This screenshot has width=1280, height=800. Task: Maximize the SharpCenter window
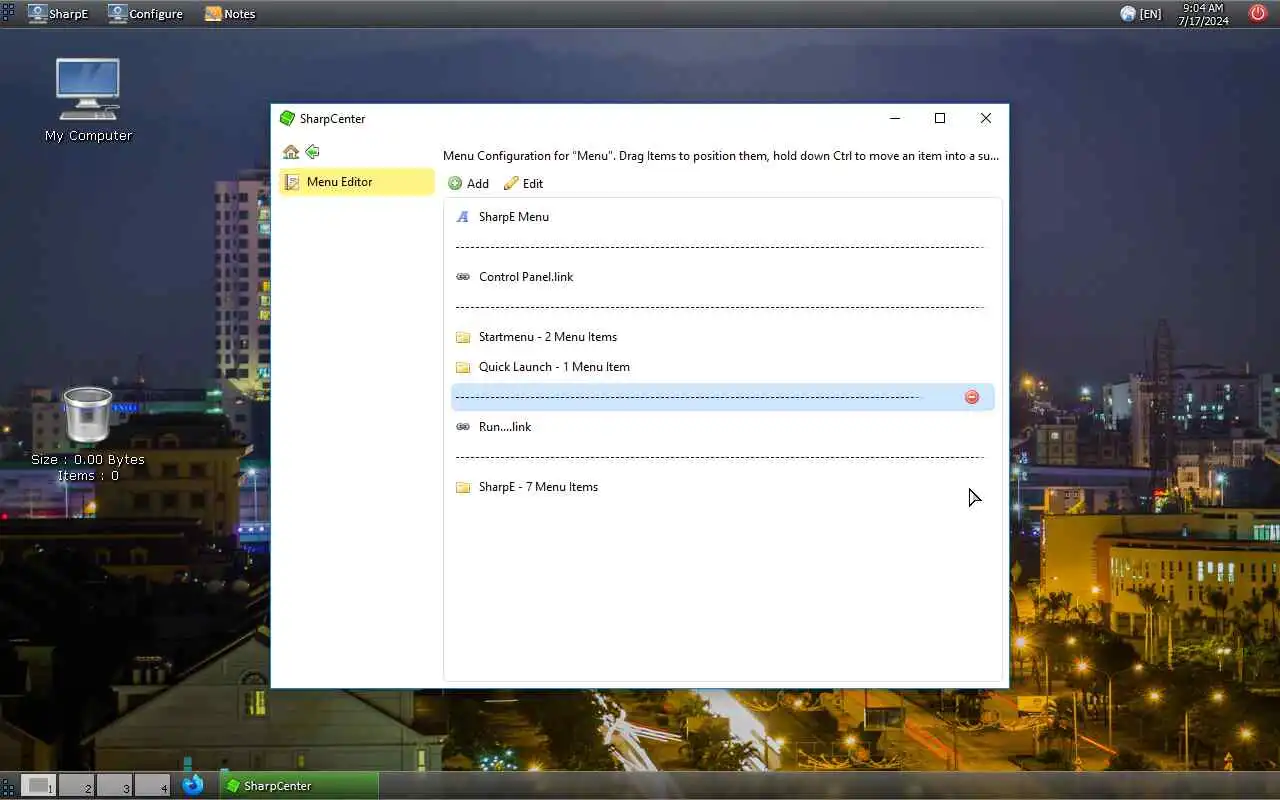click(x=940, y=118)
